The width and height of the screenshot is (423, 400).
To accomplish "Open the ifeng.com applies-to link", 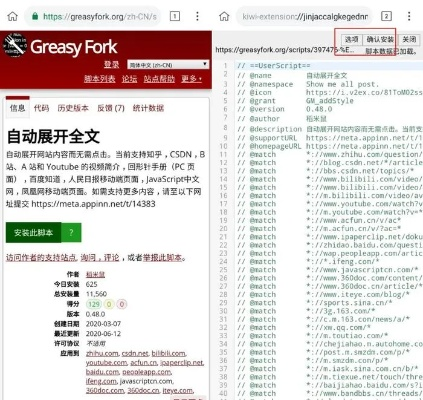I will coord(101,381).
